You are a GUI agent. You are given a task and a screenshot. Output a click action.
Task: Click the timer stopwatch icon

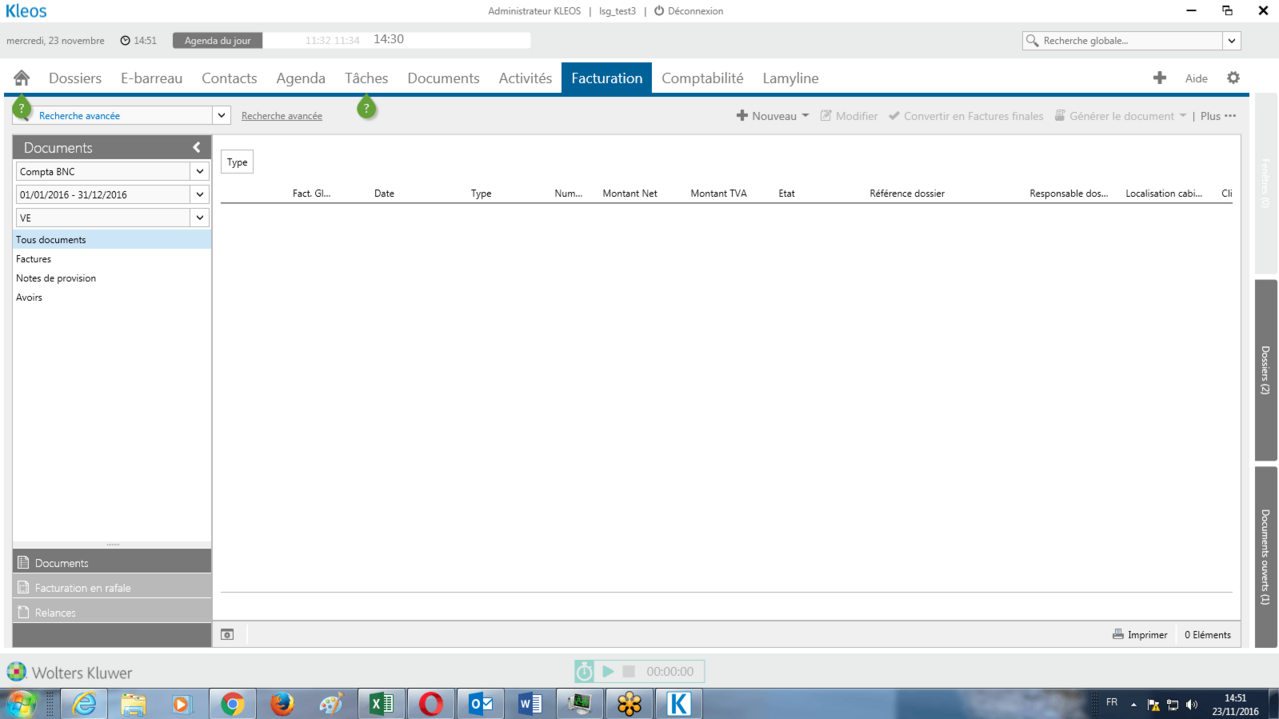(x=585, y=672)
